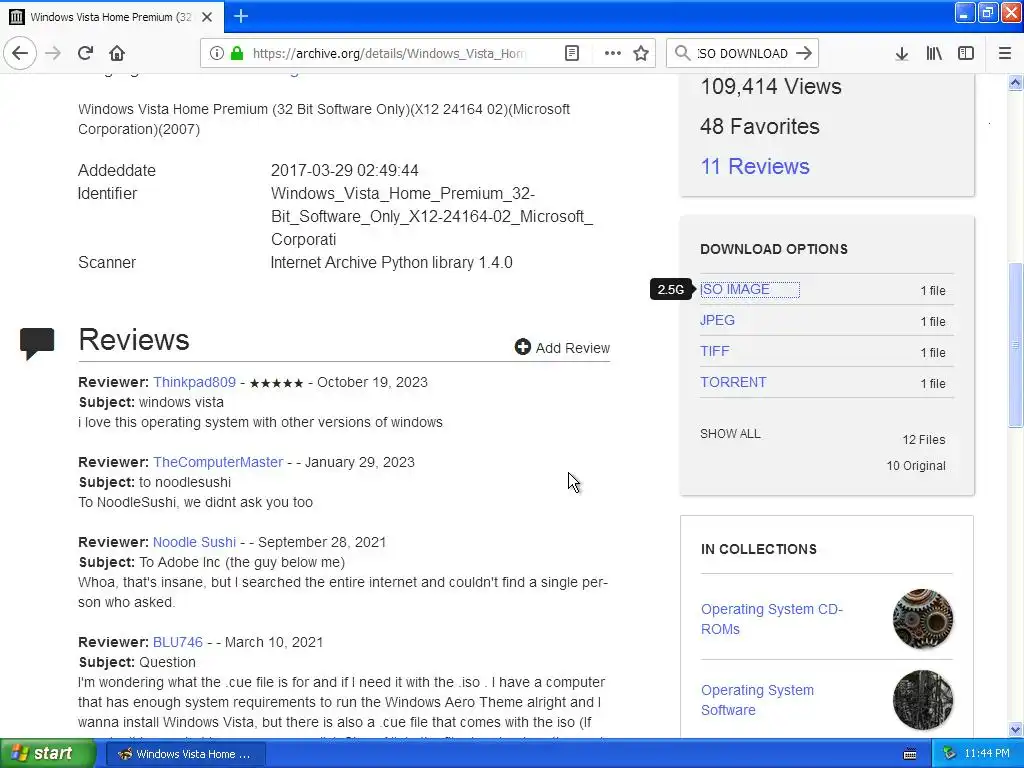Toggle the sidebar view icon
The image size is (1024, 768).
coord(966,54)
